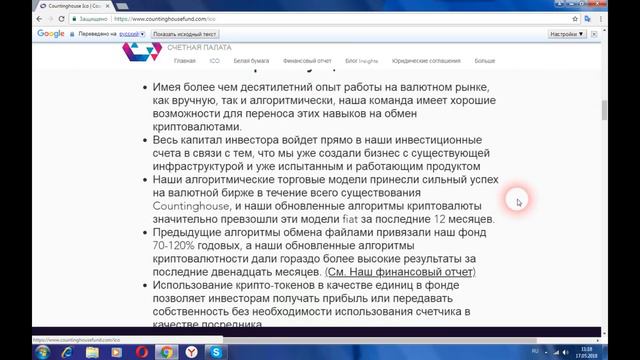Open 'Юридические соглашения' nav item
The height and width of the screenshot is (360, 640).
coord(426,61)
